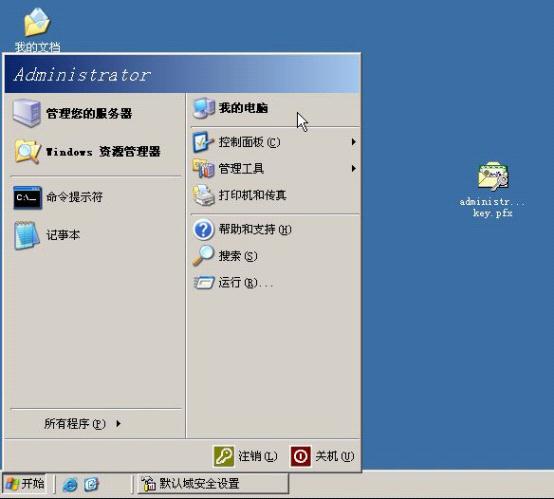This screenshot has width=554, height=499.
Task: Click the 管理工具 icon
Action: point(203,168)
